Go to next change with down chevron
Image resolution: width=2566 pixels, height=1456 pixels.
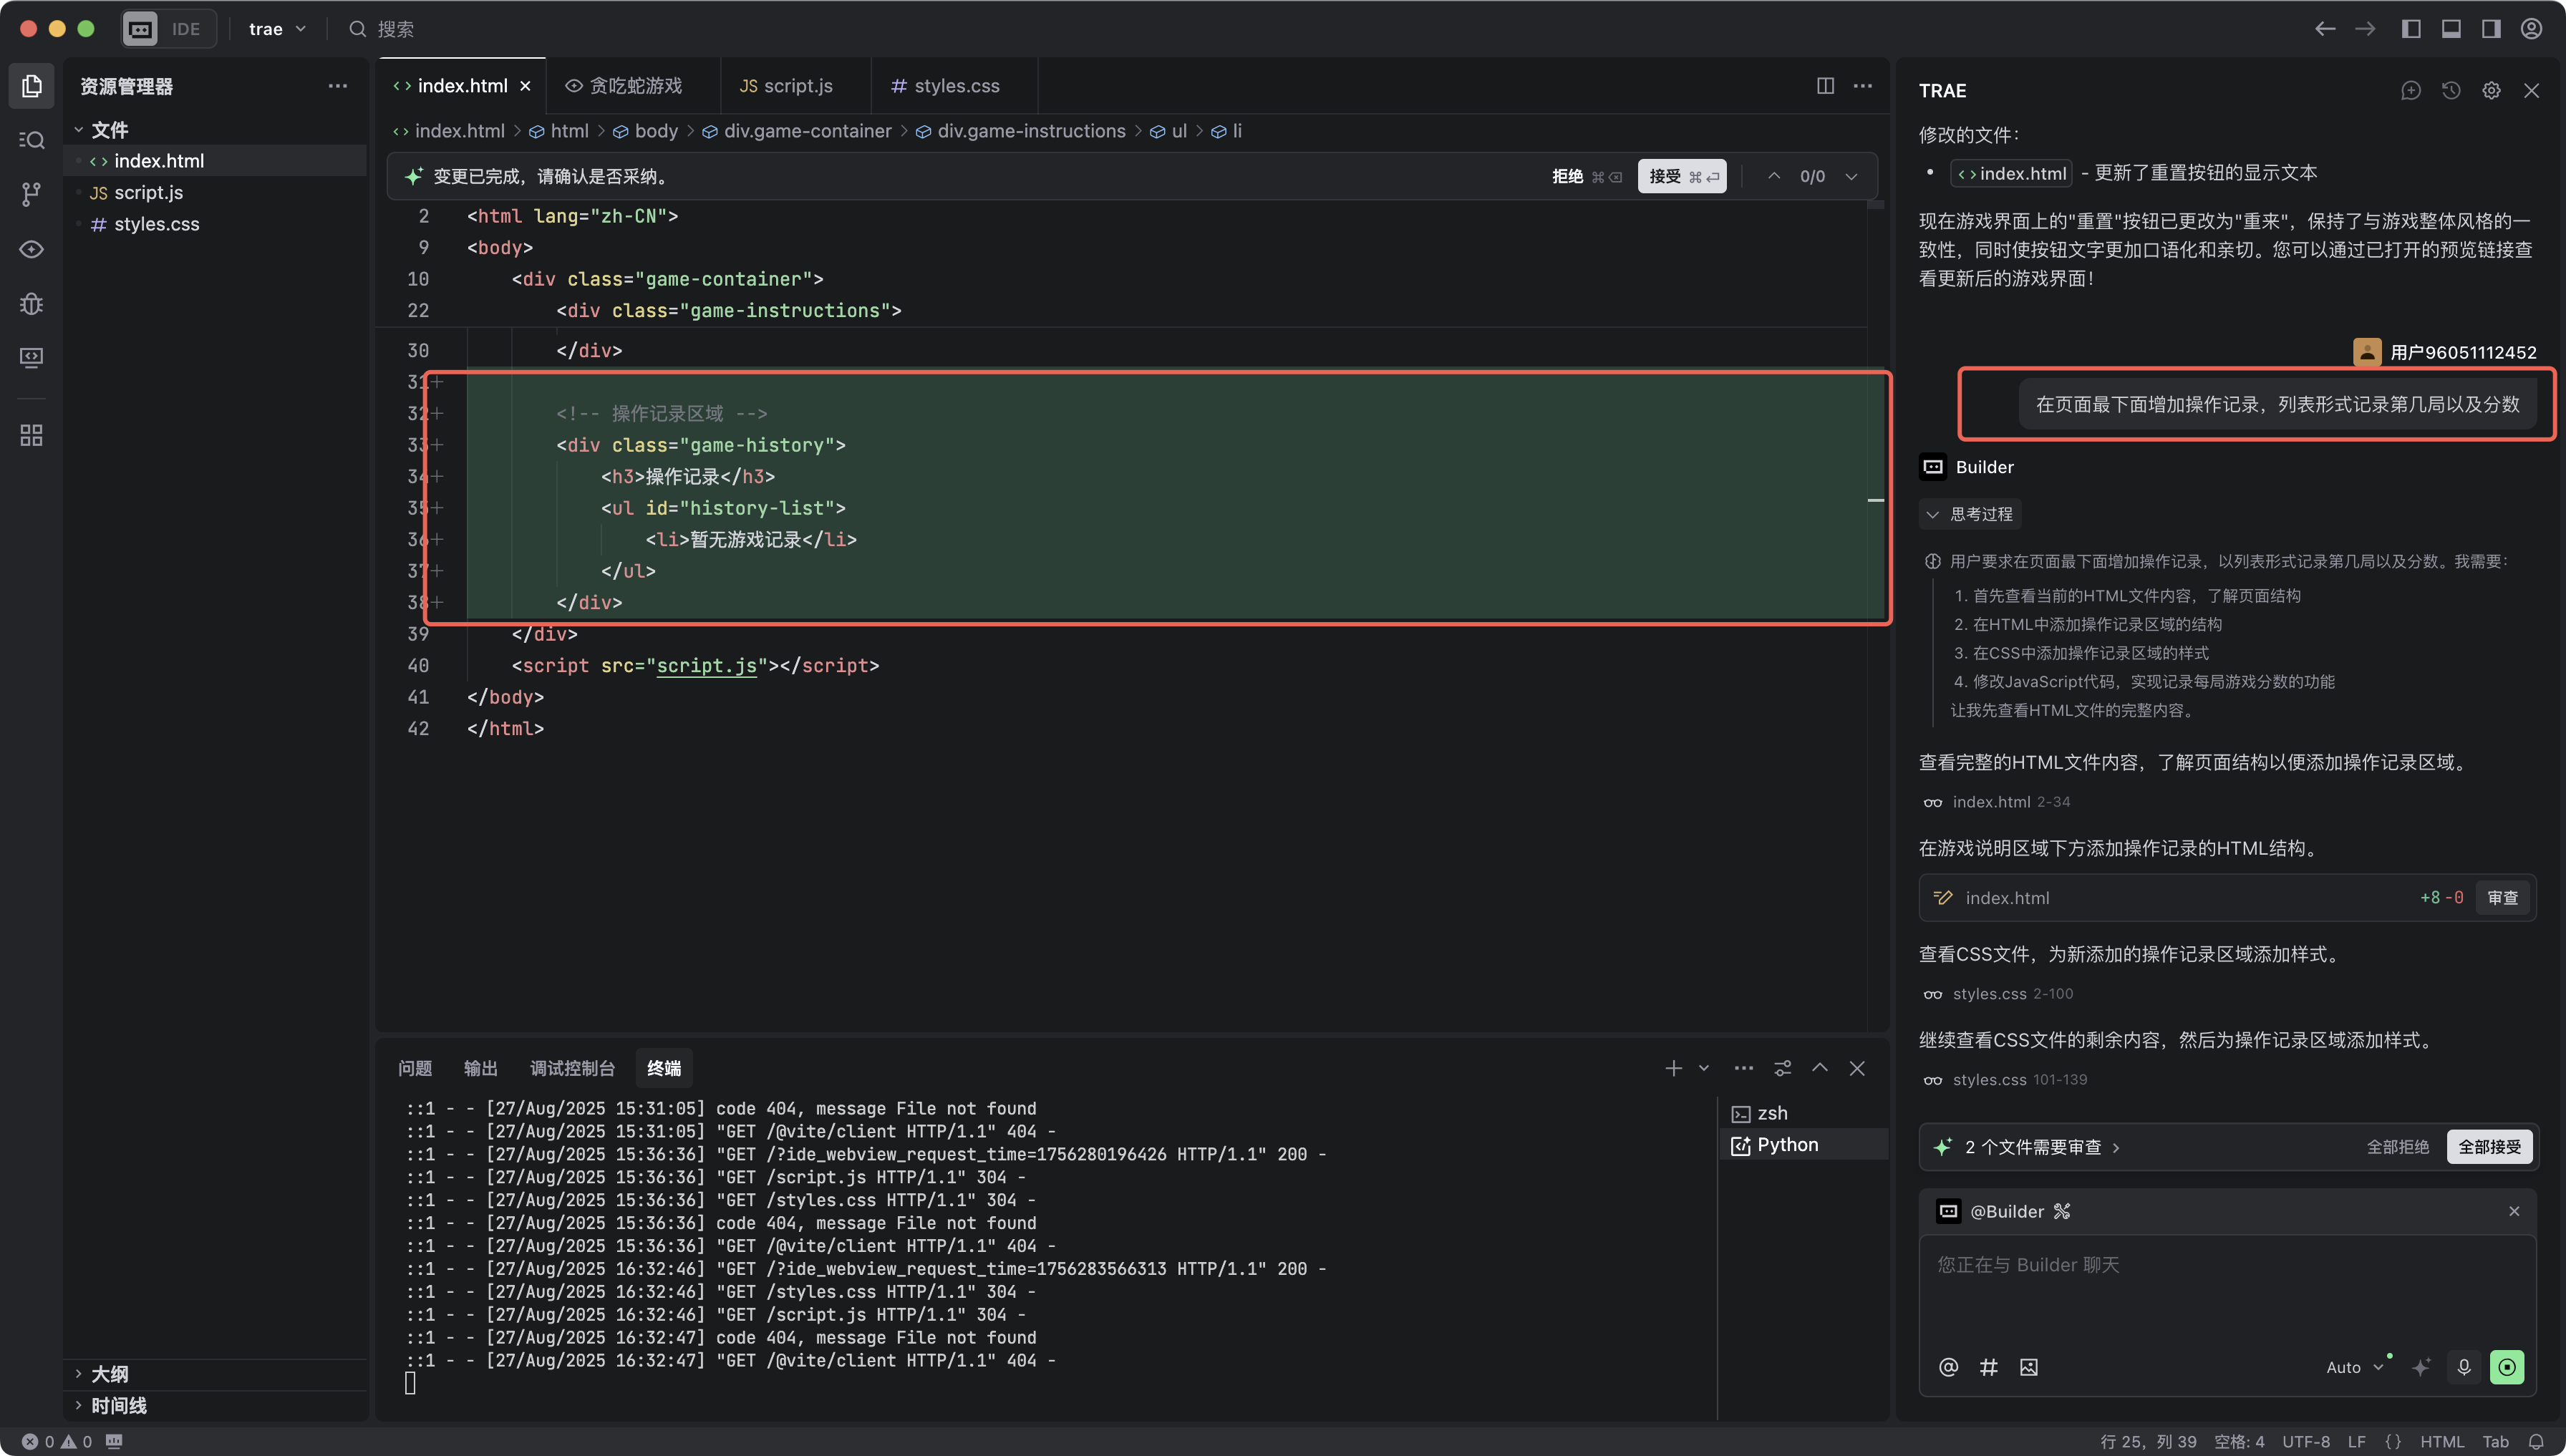(1851, 176)
